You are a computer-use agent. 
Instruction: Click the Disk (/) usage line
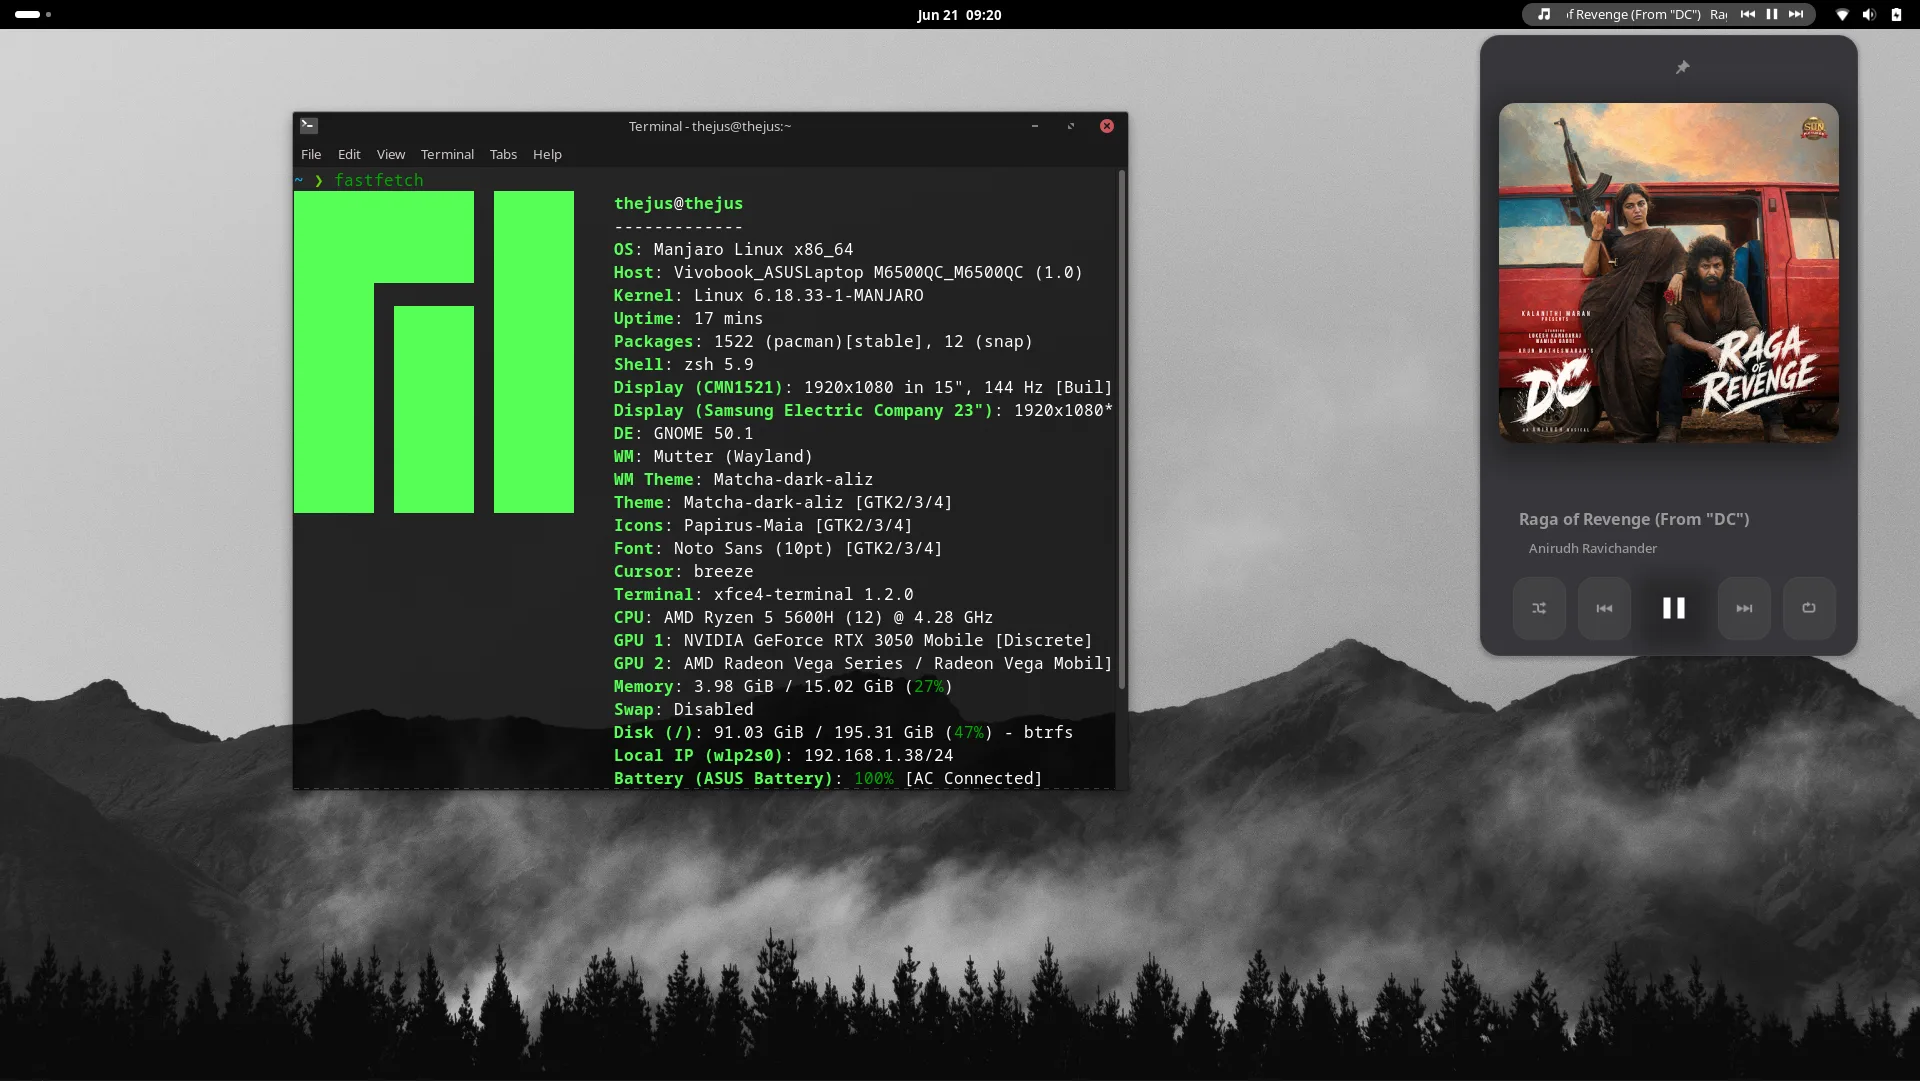click(843, 732)
